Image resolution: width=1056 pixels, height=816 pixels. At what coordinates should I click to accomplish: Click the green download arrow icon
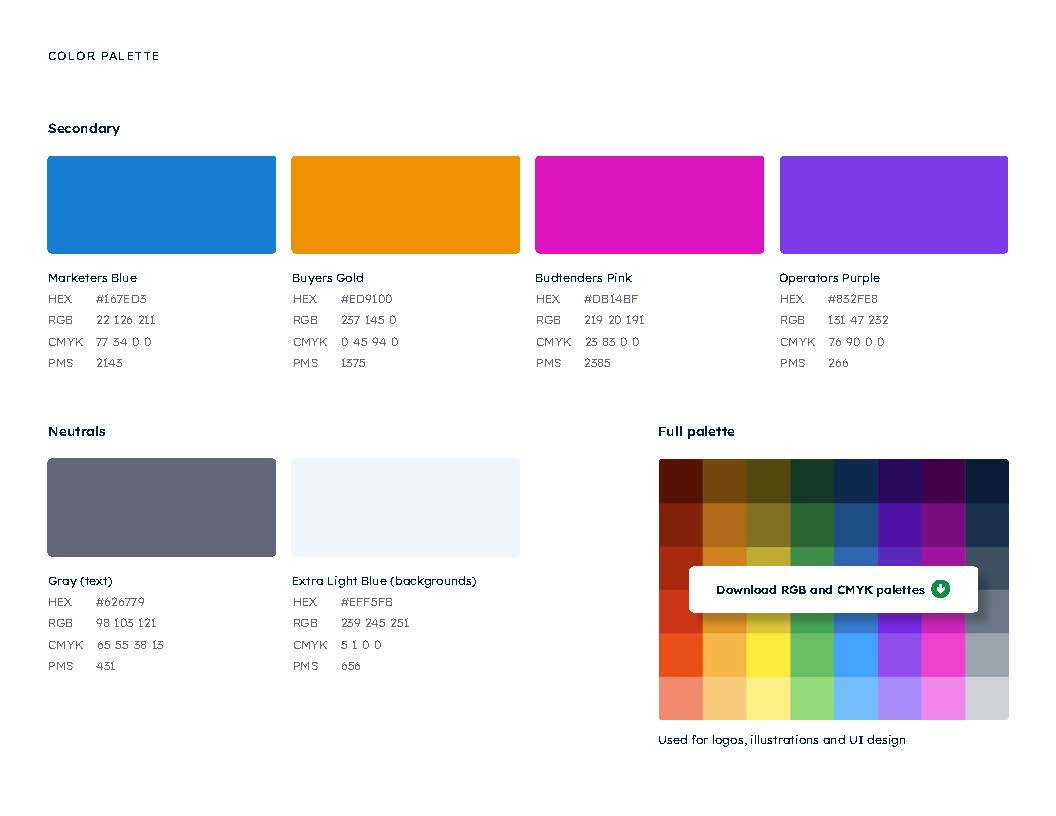pos(940,589)
